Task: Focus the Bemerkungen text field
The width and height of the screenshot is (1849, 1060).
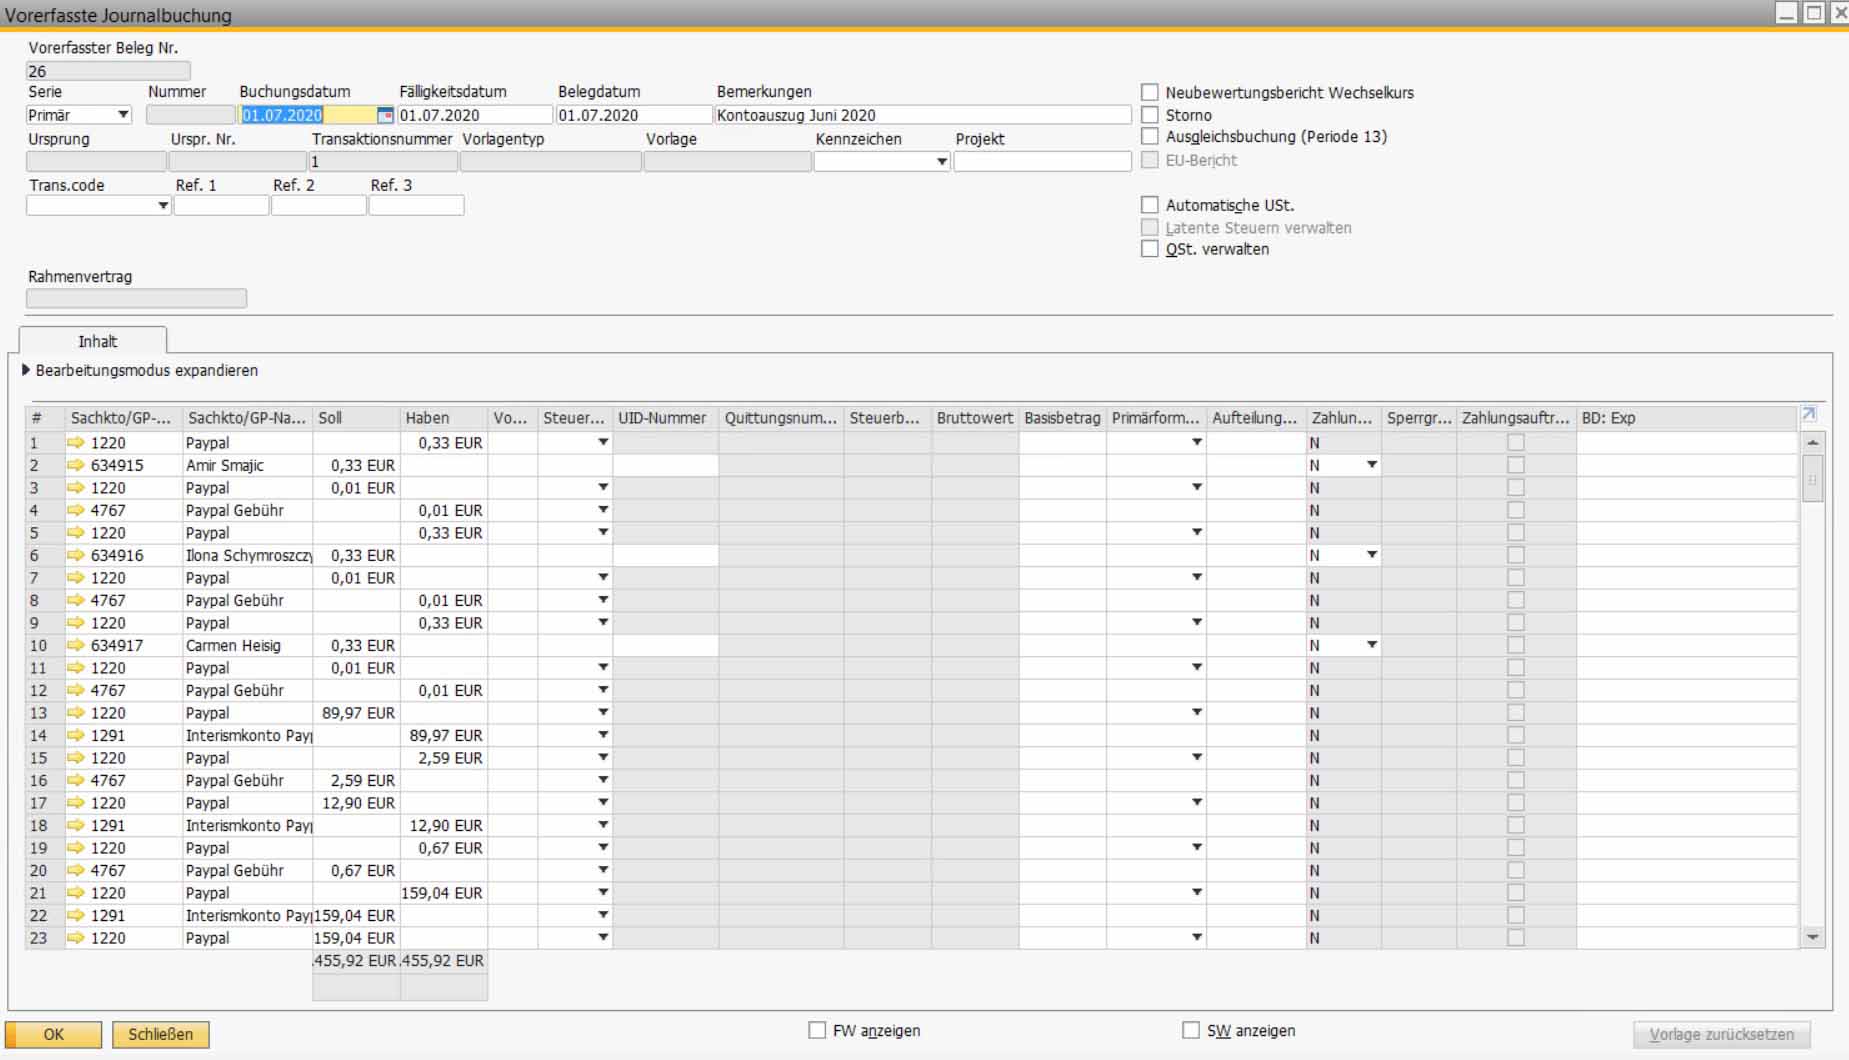Action: (923, 115)
